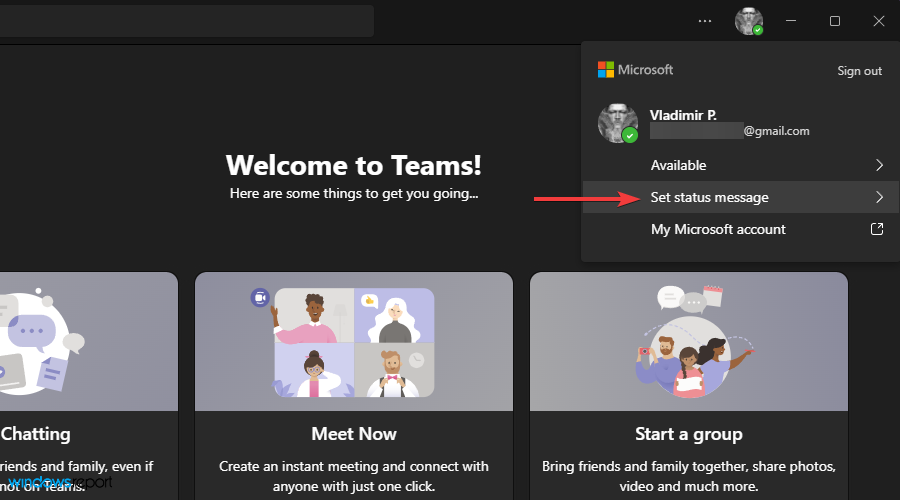This screenshot has height=500, width=900.
Task: Select Set status message
Action: (x=740, y=197)
